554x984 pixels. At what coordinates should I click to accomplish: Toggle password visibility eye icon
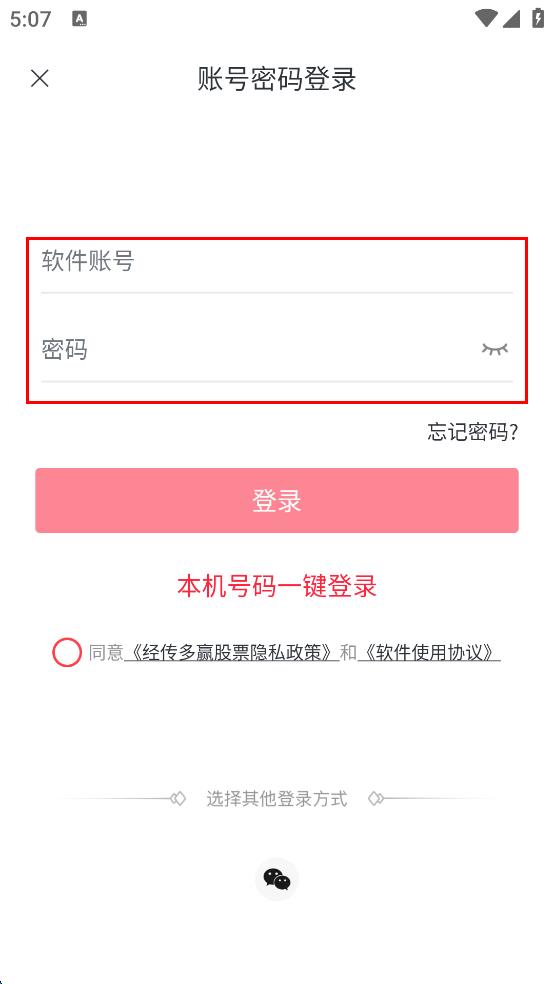pos(494,349)
